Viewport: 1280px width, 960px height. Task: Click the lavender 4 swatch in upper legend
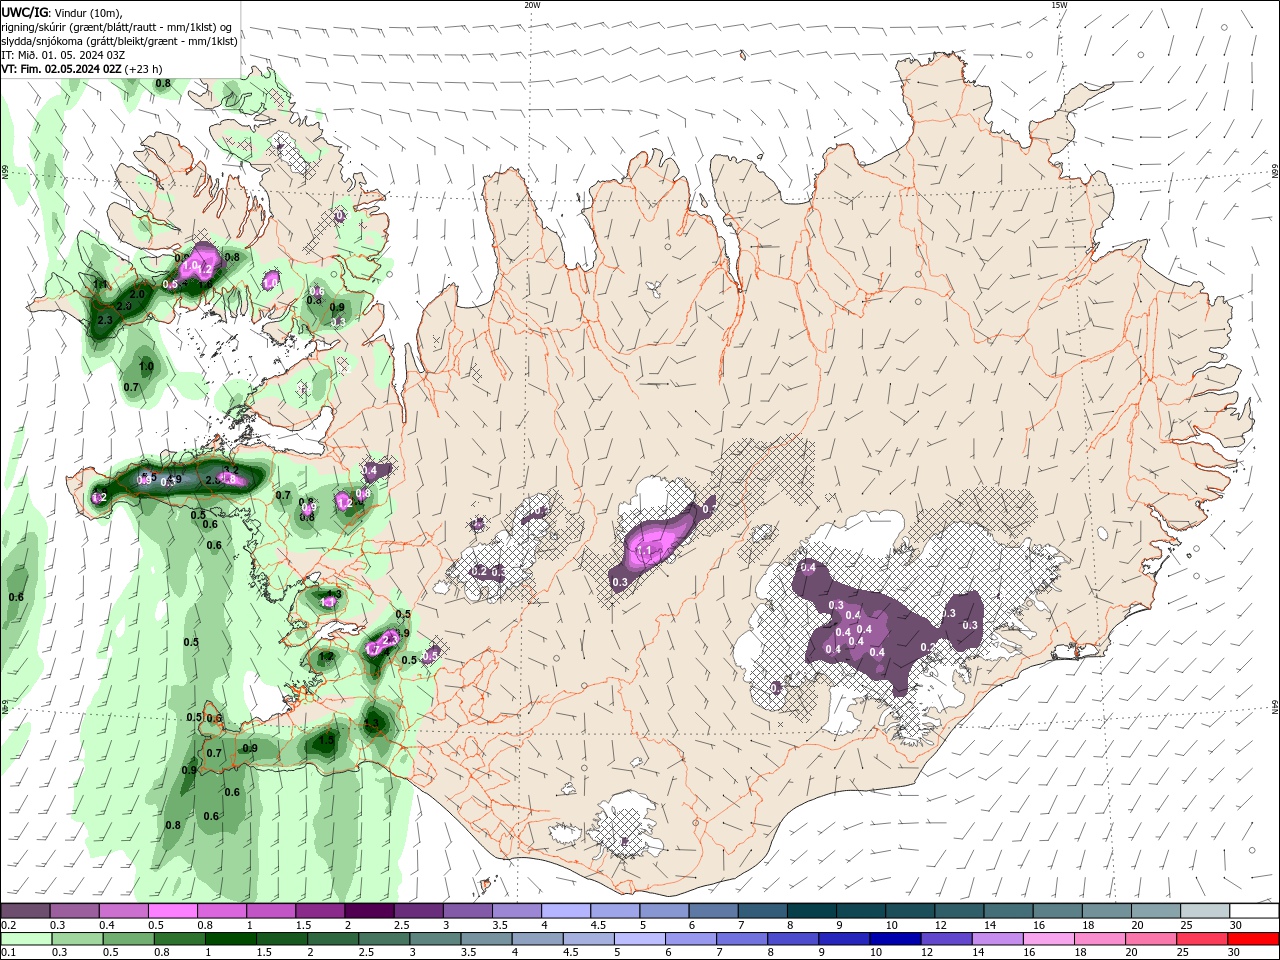click(x=566, y=911)
